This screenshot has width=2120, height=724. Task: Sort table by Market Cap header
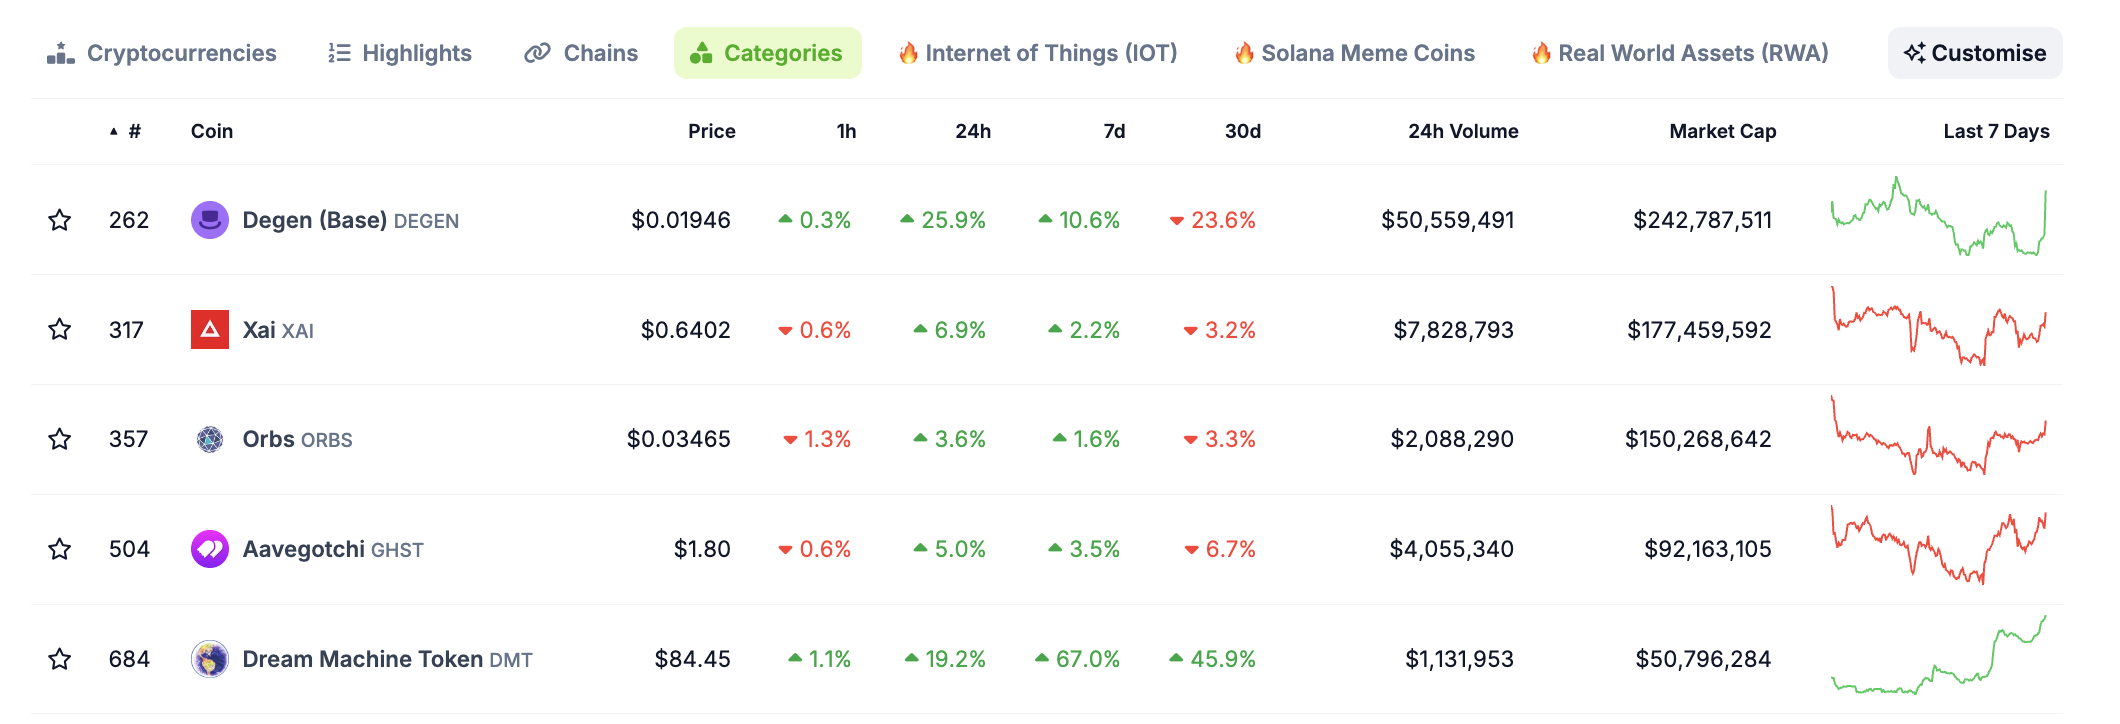1722,131
